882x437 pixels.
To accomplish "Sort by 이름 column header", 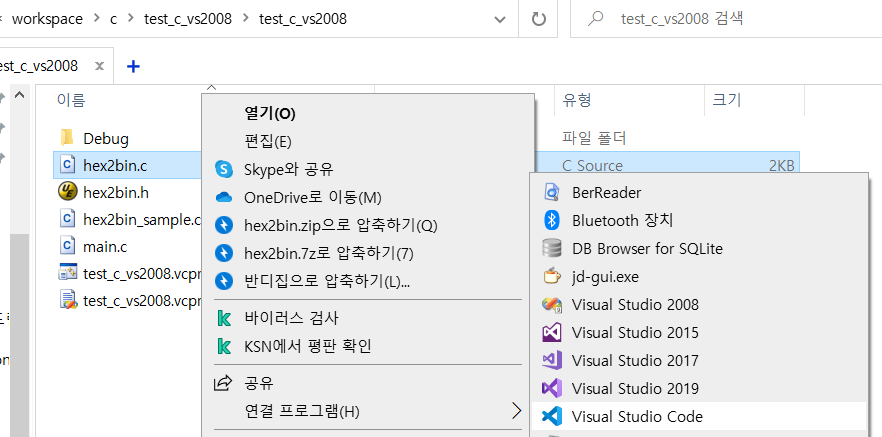I will pyautogui.click(x=71, y=100).
